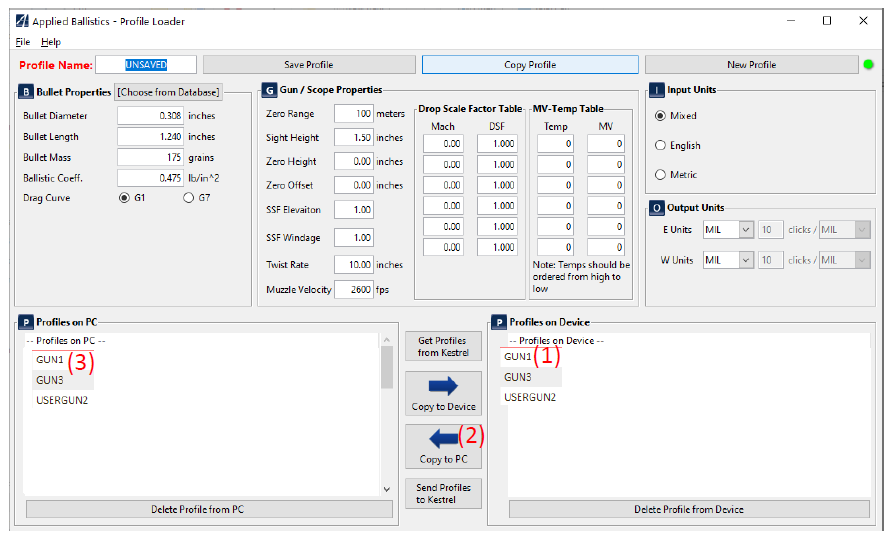Click the Muzzle Velocity field

[354, 290]
